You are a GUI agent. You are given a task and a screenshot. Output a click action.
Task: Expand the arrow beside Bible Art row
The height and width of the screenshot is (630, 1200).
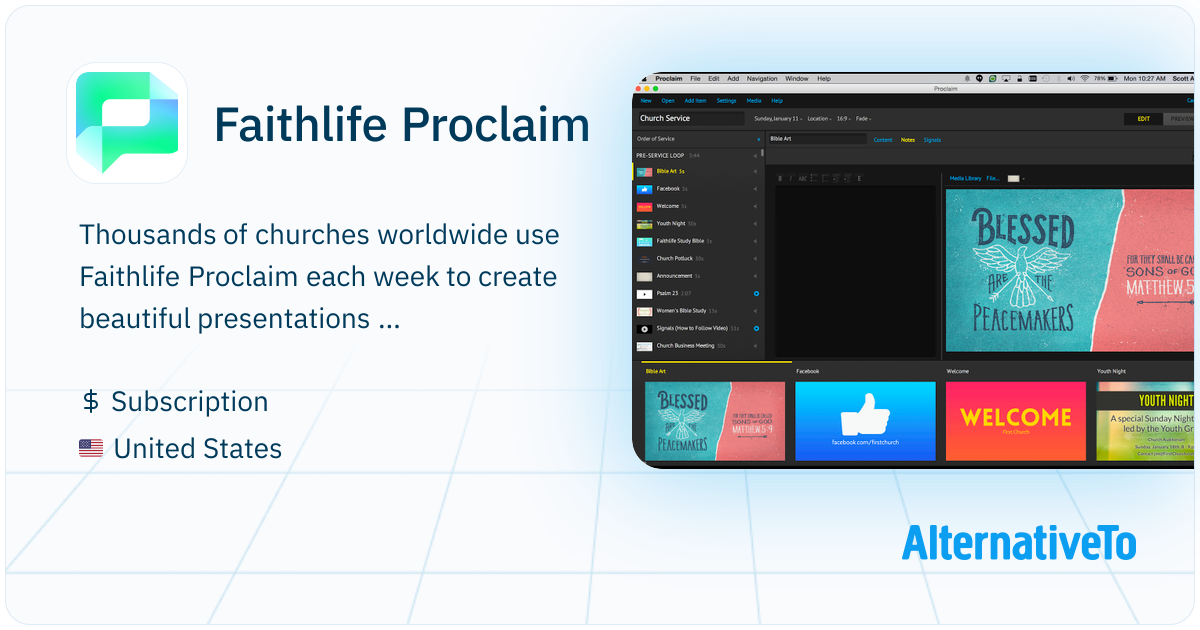tap(755, 172)
